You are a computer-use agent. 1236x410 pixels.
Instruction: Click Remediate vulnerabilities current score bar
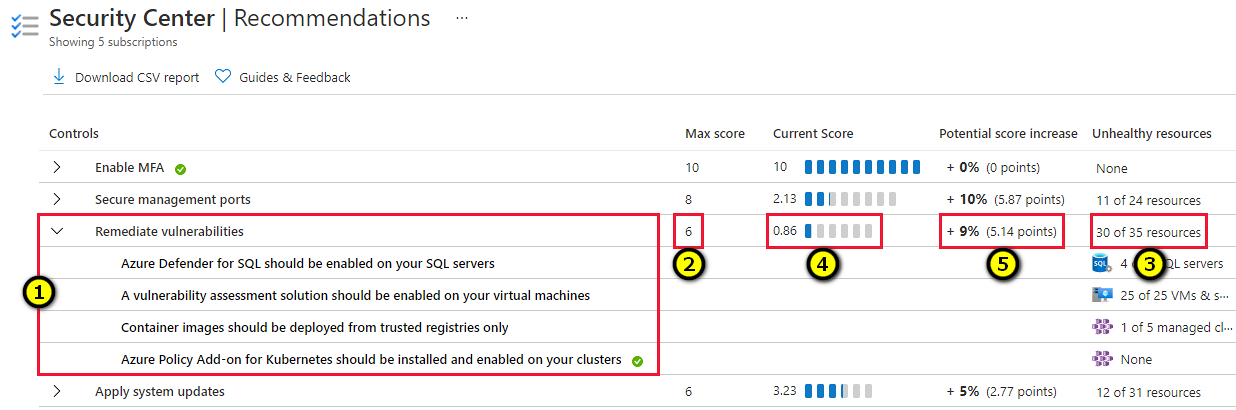pyautogui.click(x=839, y=231)
